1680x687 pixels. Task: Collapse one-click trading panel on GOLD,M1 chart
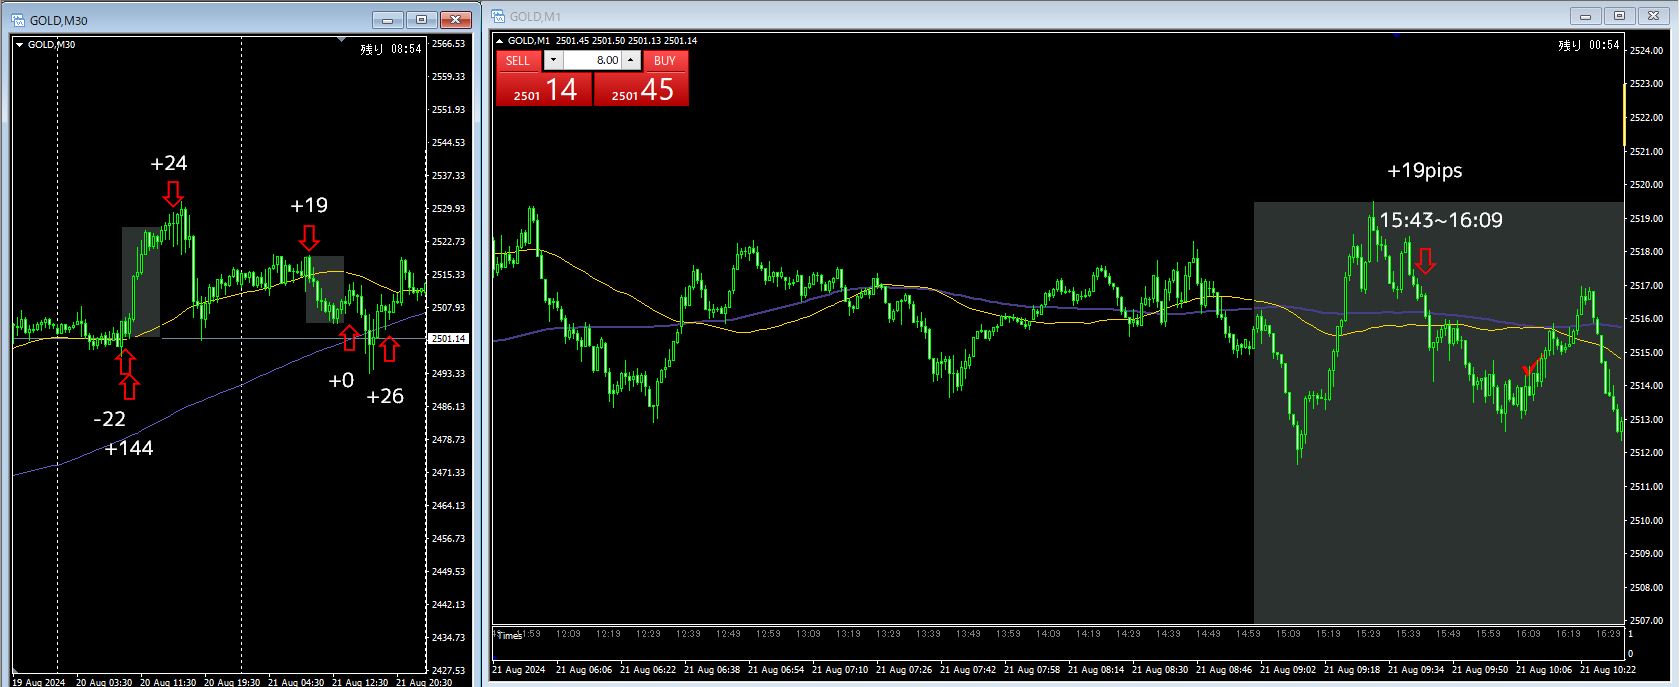[499, 41]
